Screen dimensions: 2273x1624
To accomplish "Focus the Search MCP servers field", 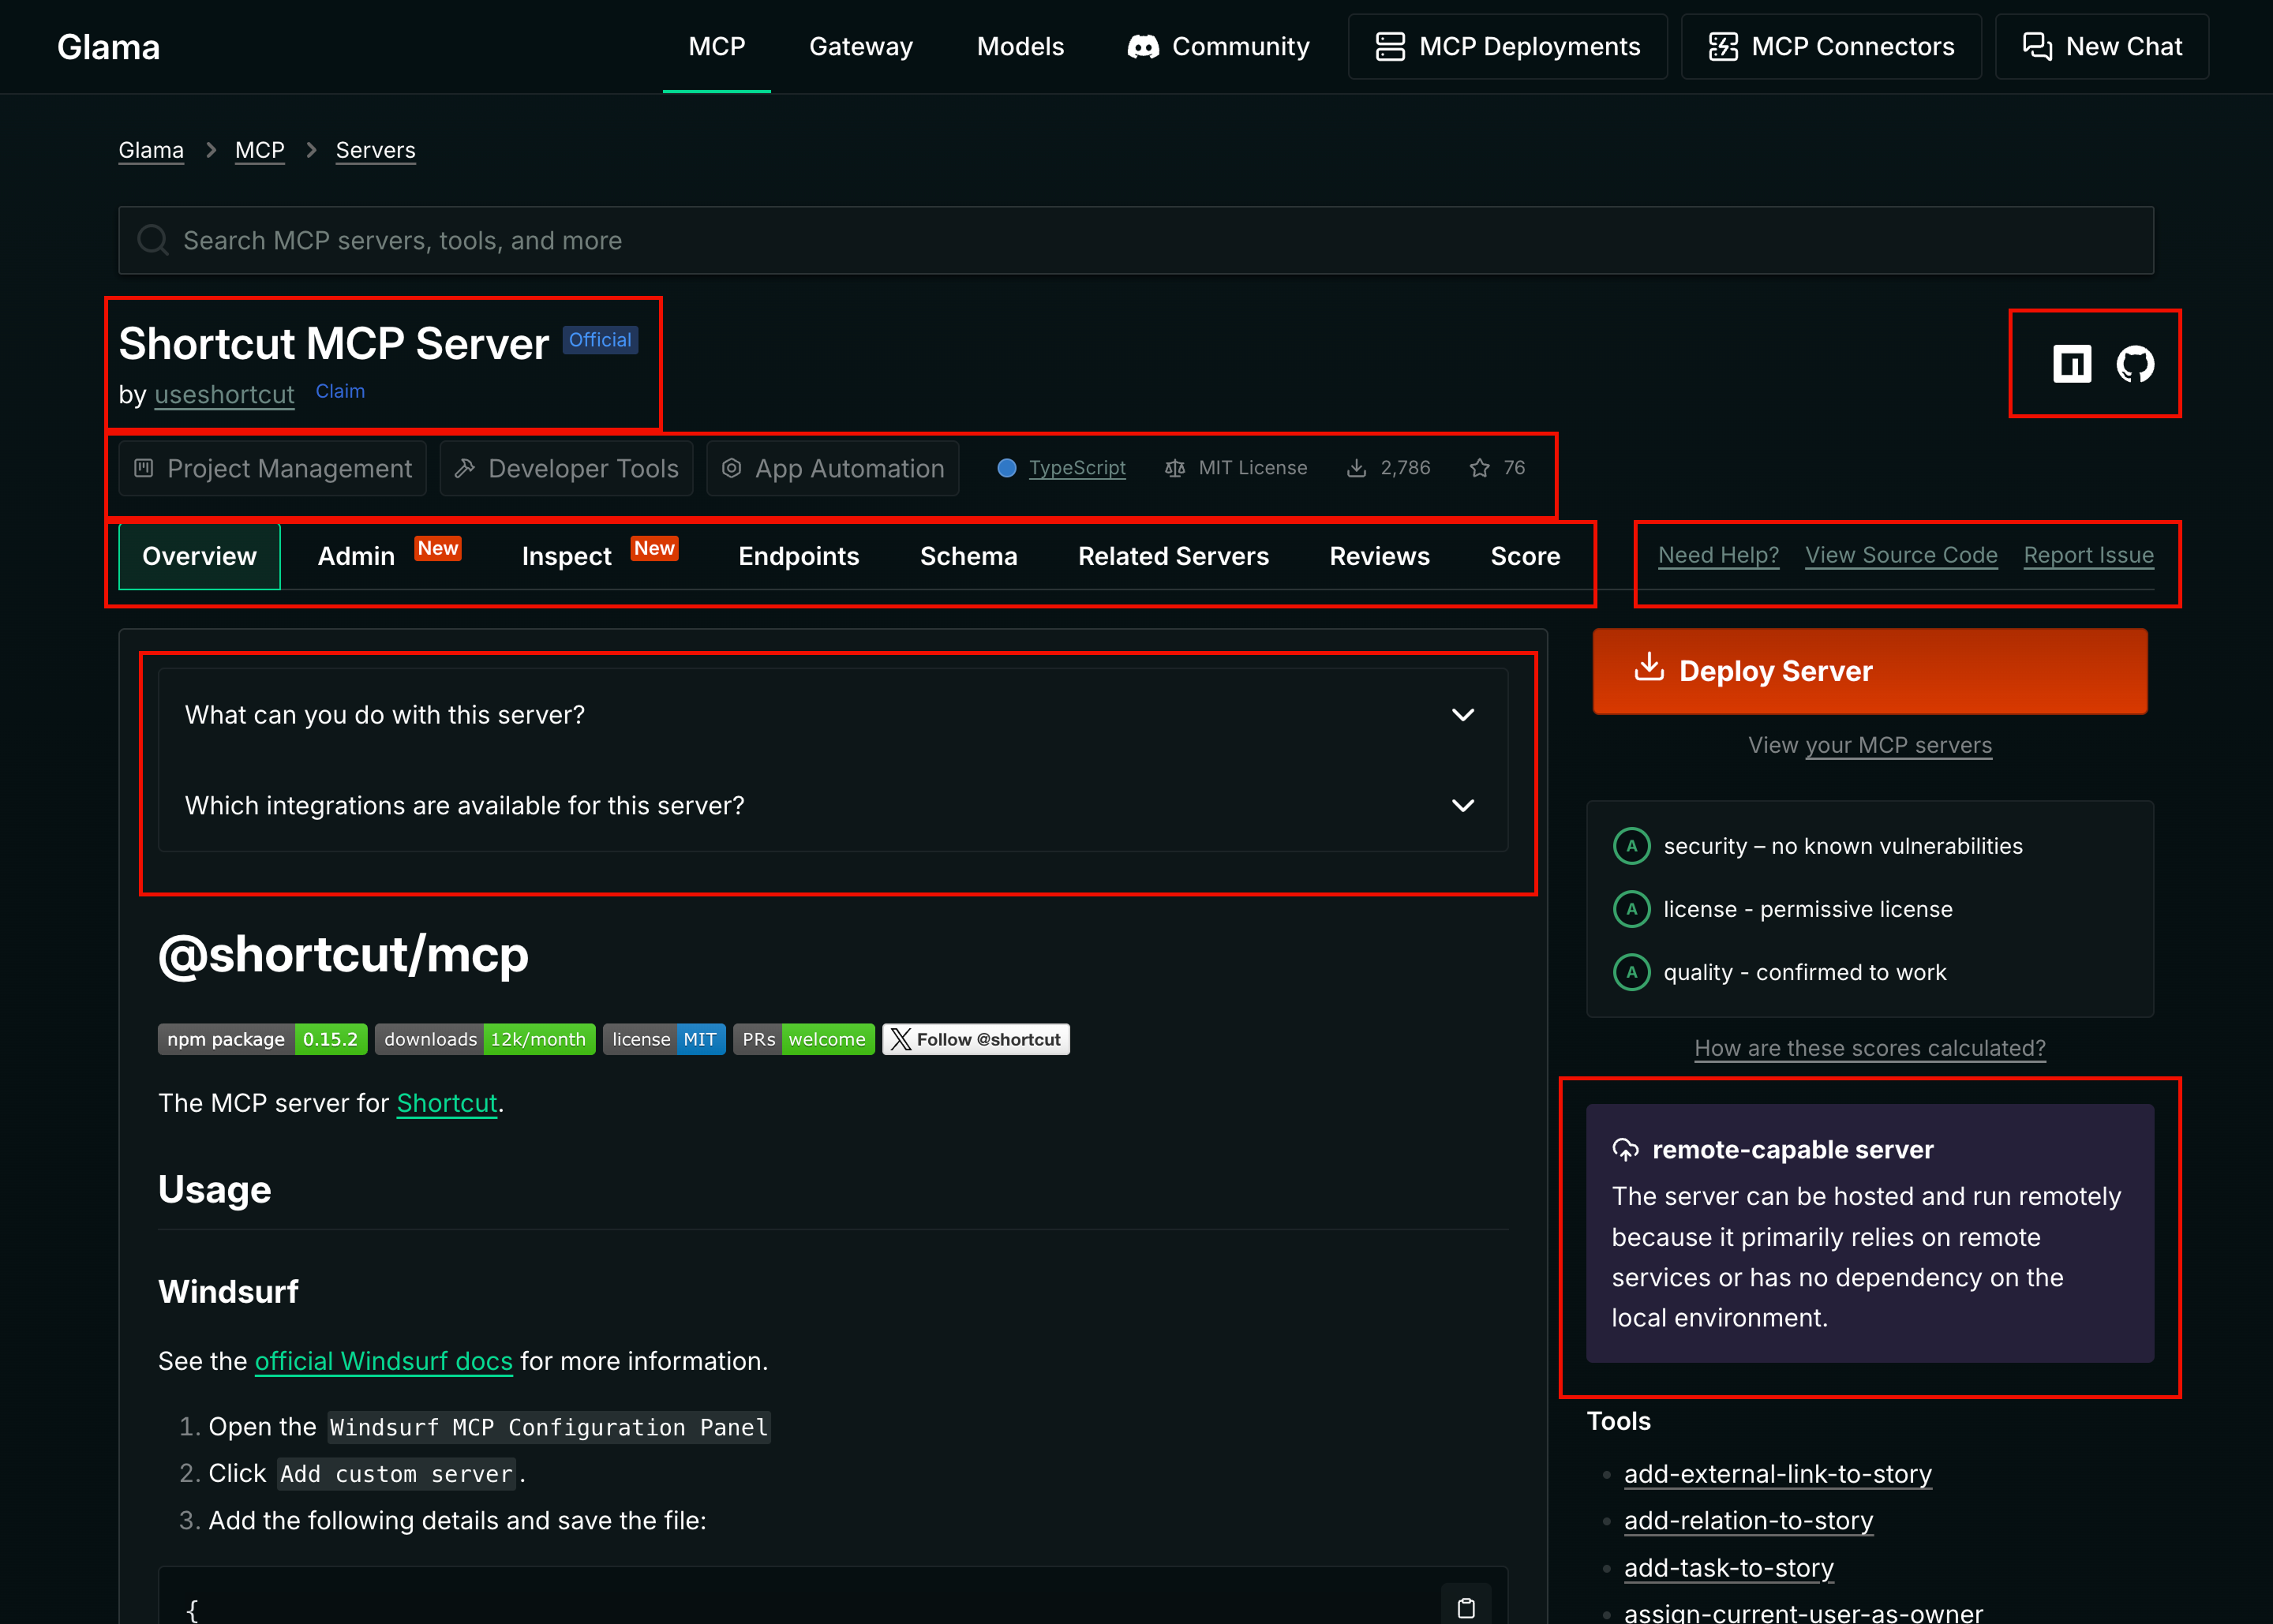I will point(1135,240).
